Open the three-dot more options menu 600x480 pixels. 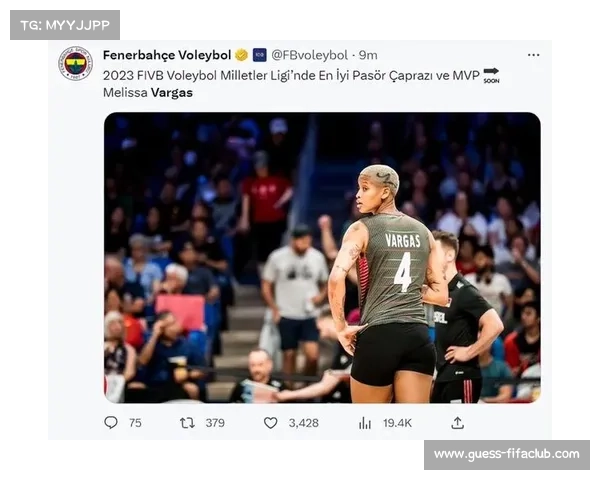click(x=533, y=55)
